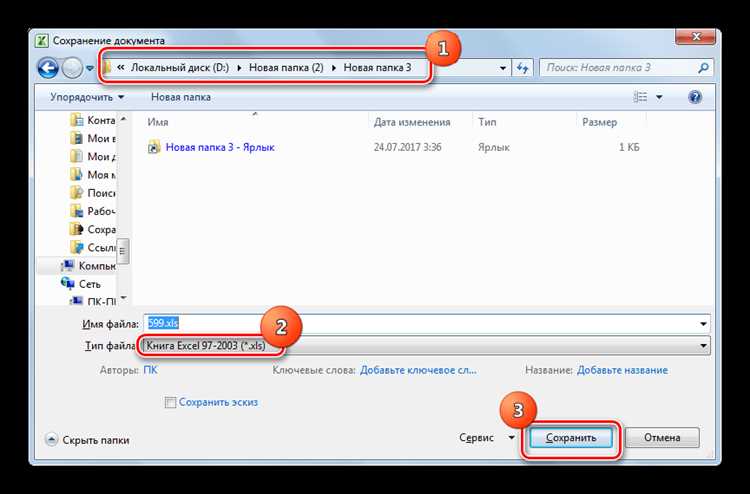Open the recent locations dropdown arrow
This screenshot has height=494, width=750.
89,68
